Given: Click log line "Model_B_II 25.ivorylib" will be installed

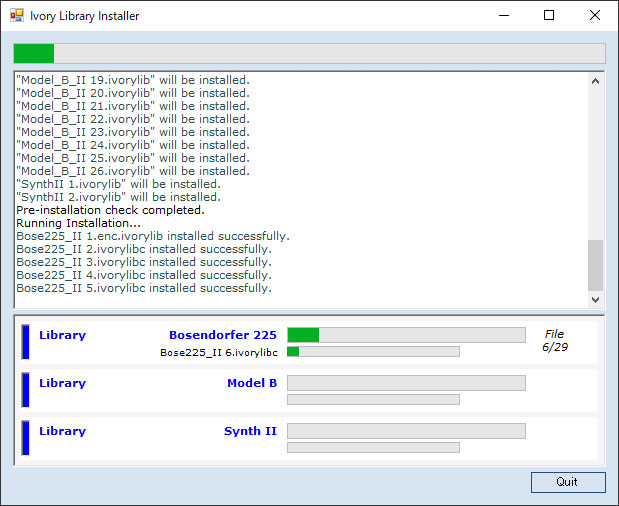Looking at the screenshot, I should point(133,158).
